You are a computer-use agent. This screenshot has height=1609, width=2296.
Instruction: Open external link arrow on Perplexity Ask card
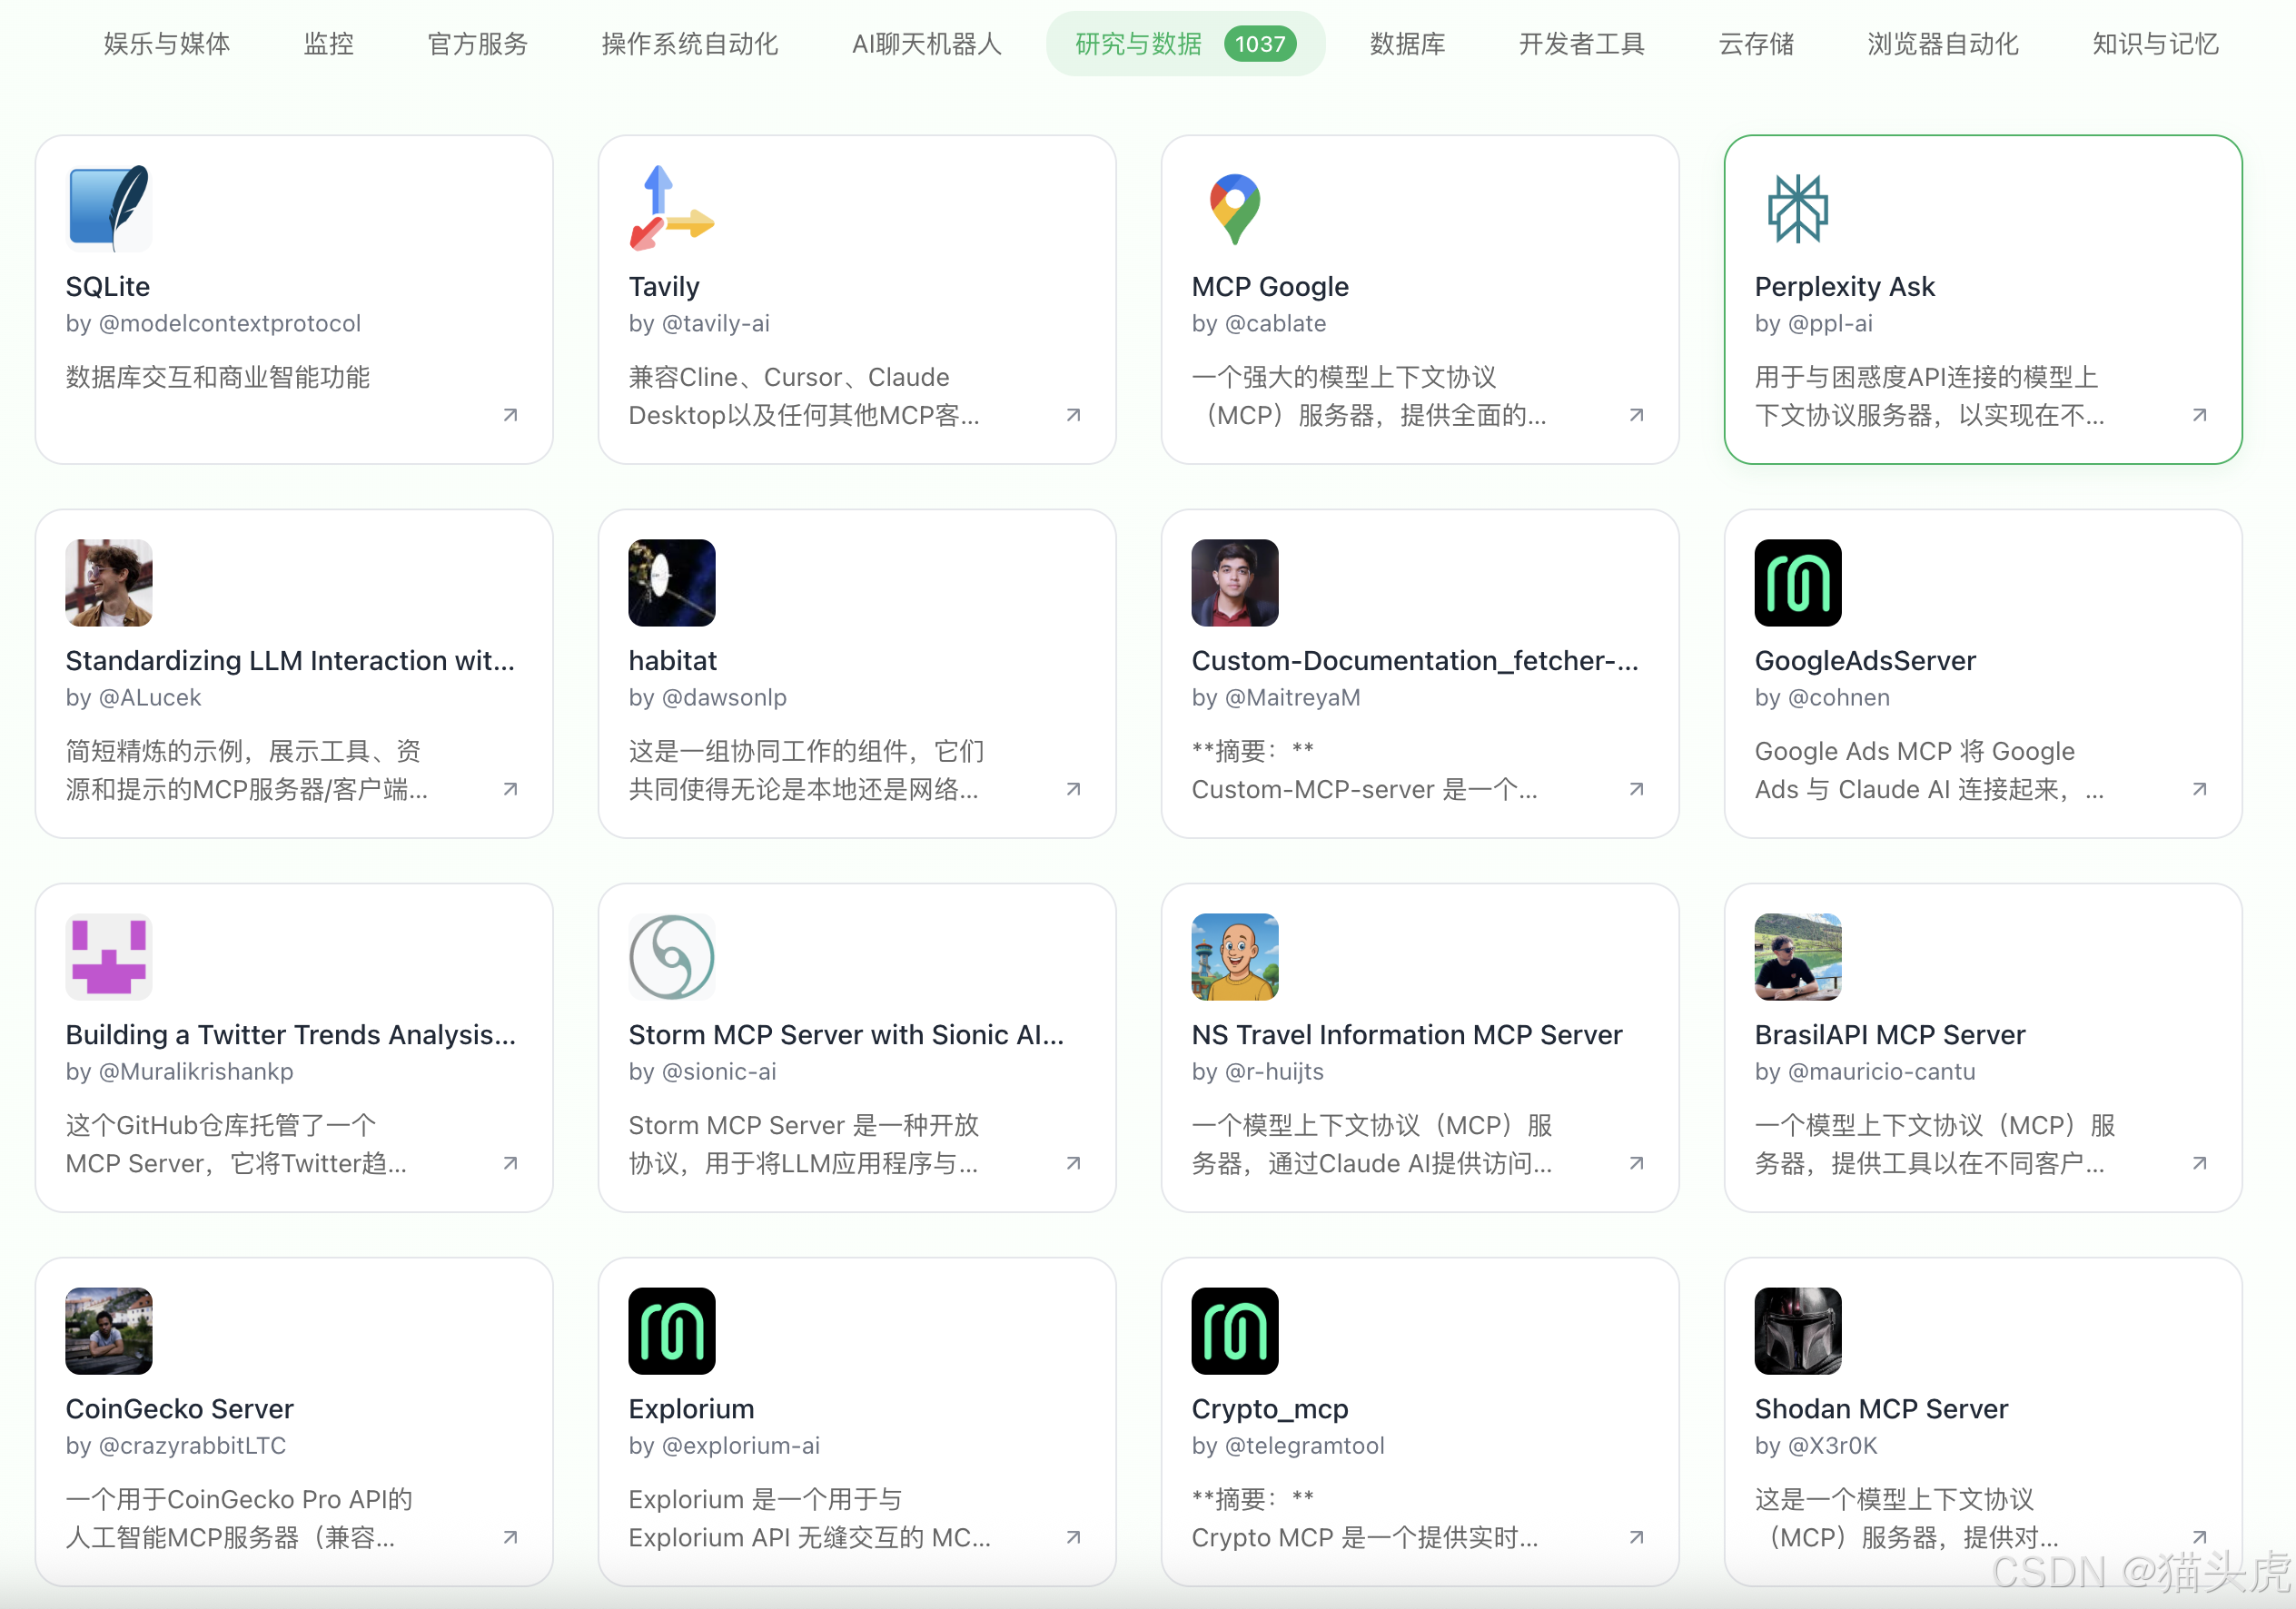coord(2200,415)
